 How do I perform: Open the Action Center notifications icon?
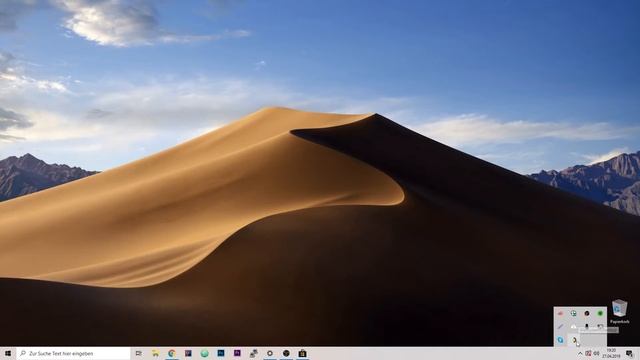pos(630,353)
